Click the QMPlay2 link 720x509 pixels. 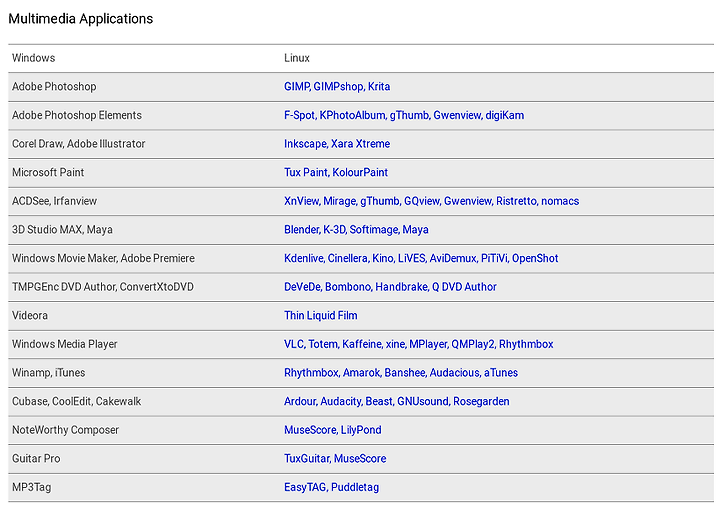[x=473, y=344]
